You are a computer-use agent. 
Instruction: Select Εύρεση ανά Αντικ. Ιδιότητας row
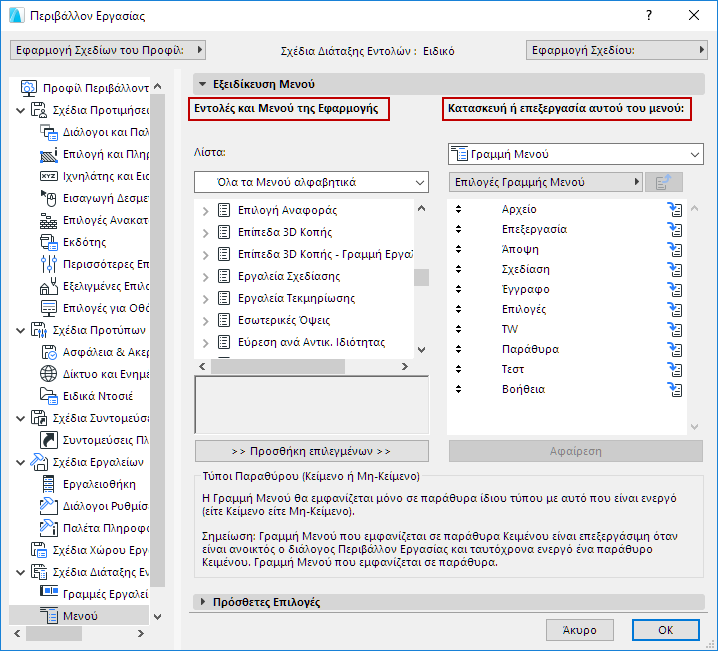(304, 342)
